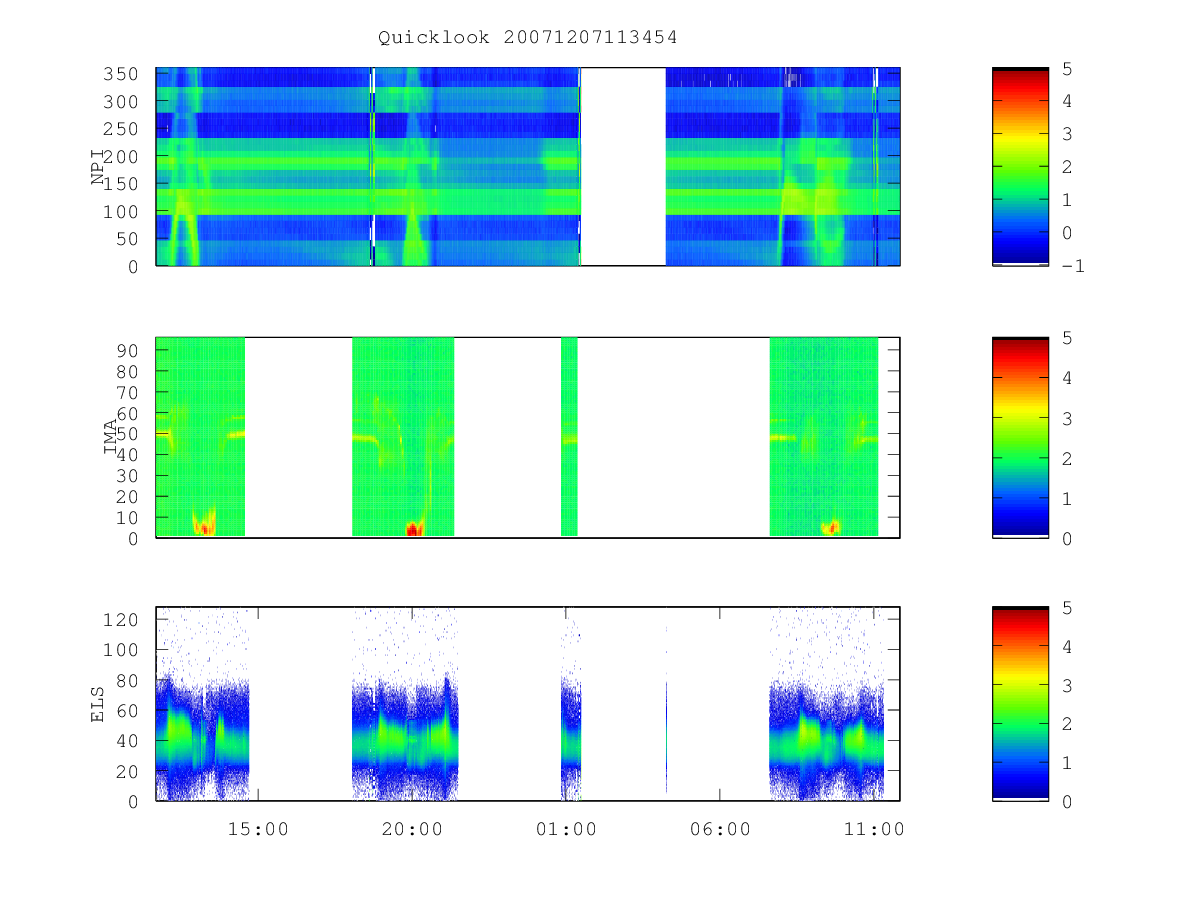Pick the color bar beside the IMA panel
The width and height of the screenshot is (1200, 900).
tap(1020, 438)
